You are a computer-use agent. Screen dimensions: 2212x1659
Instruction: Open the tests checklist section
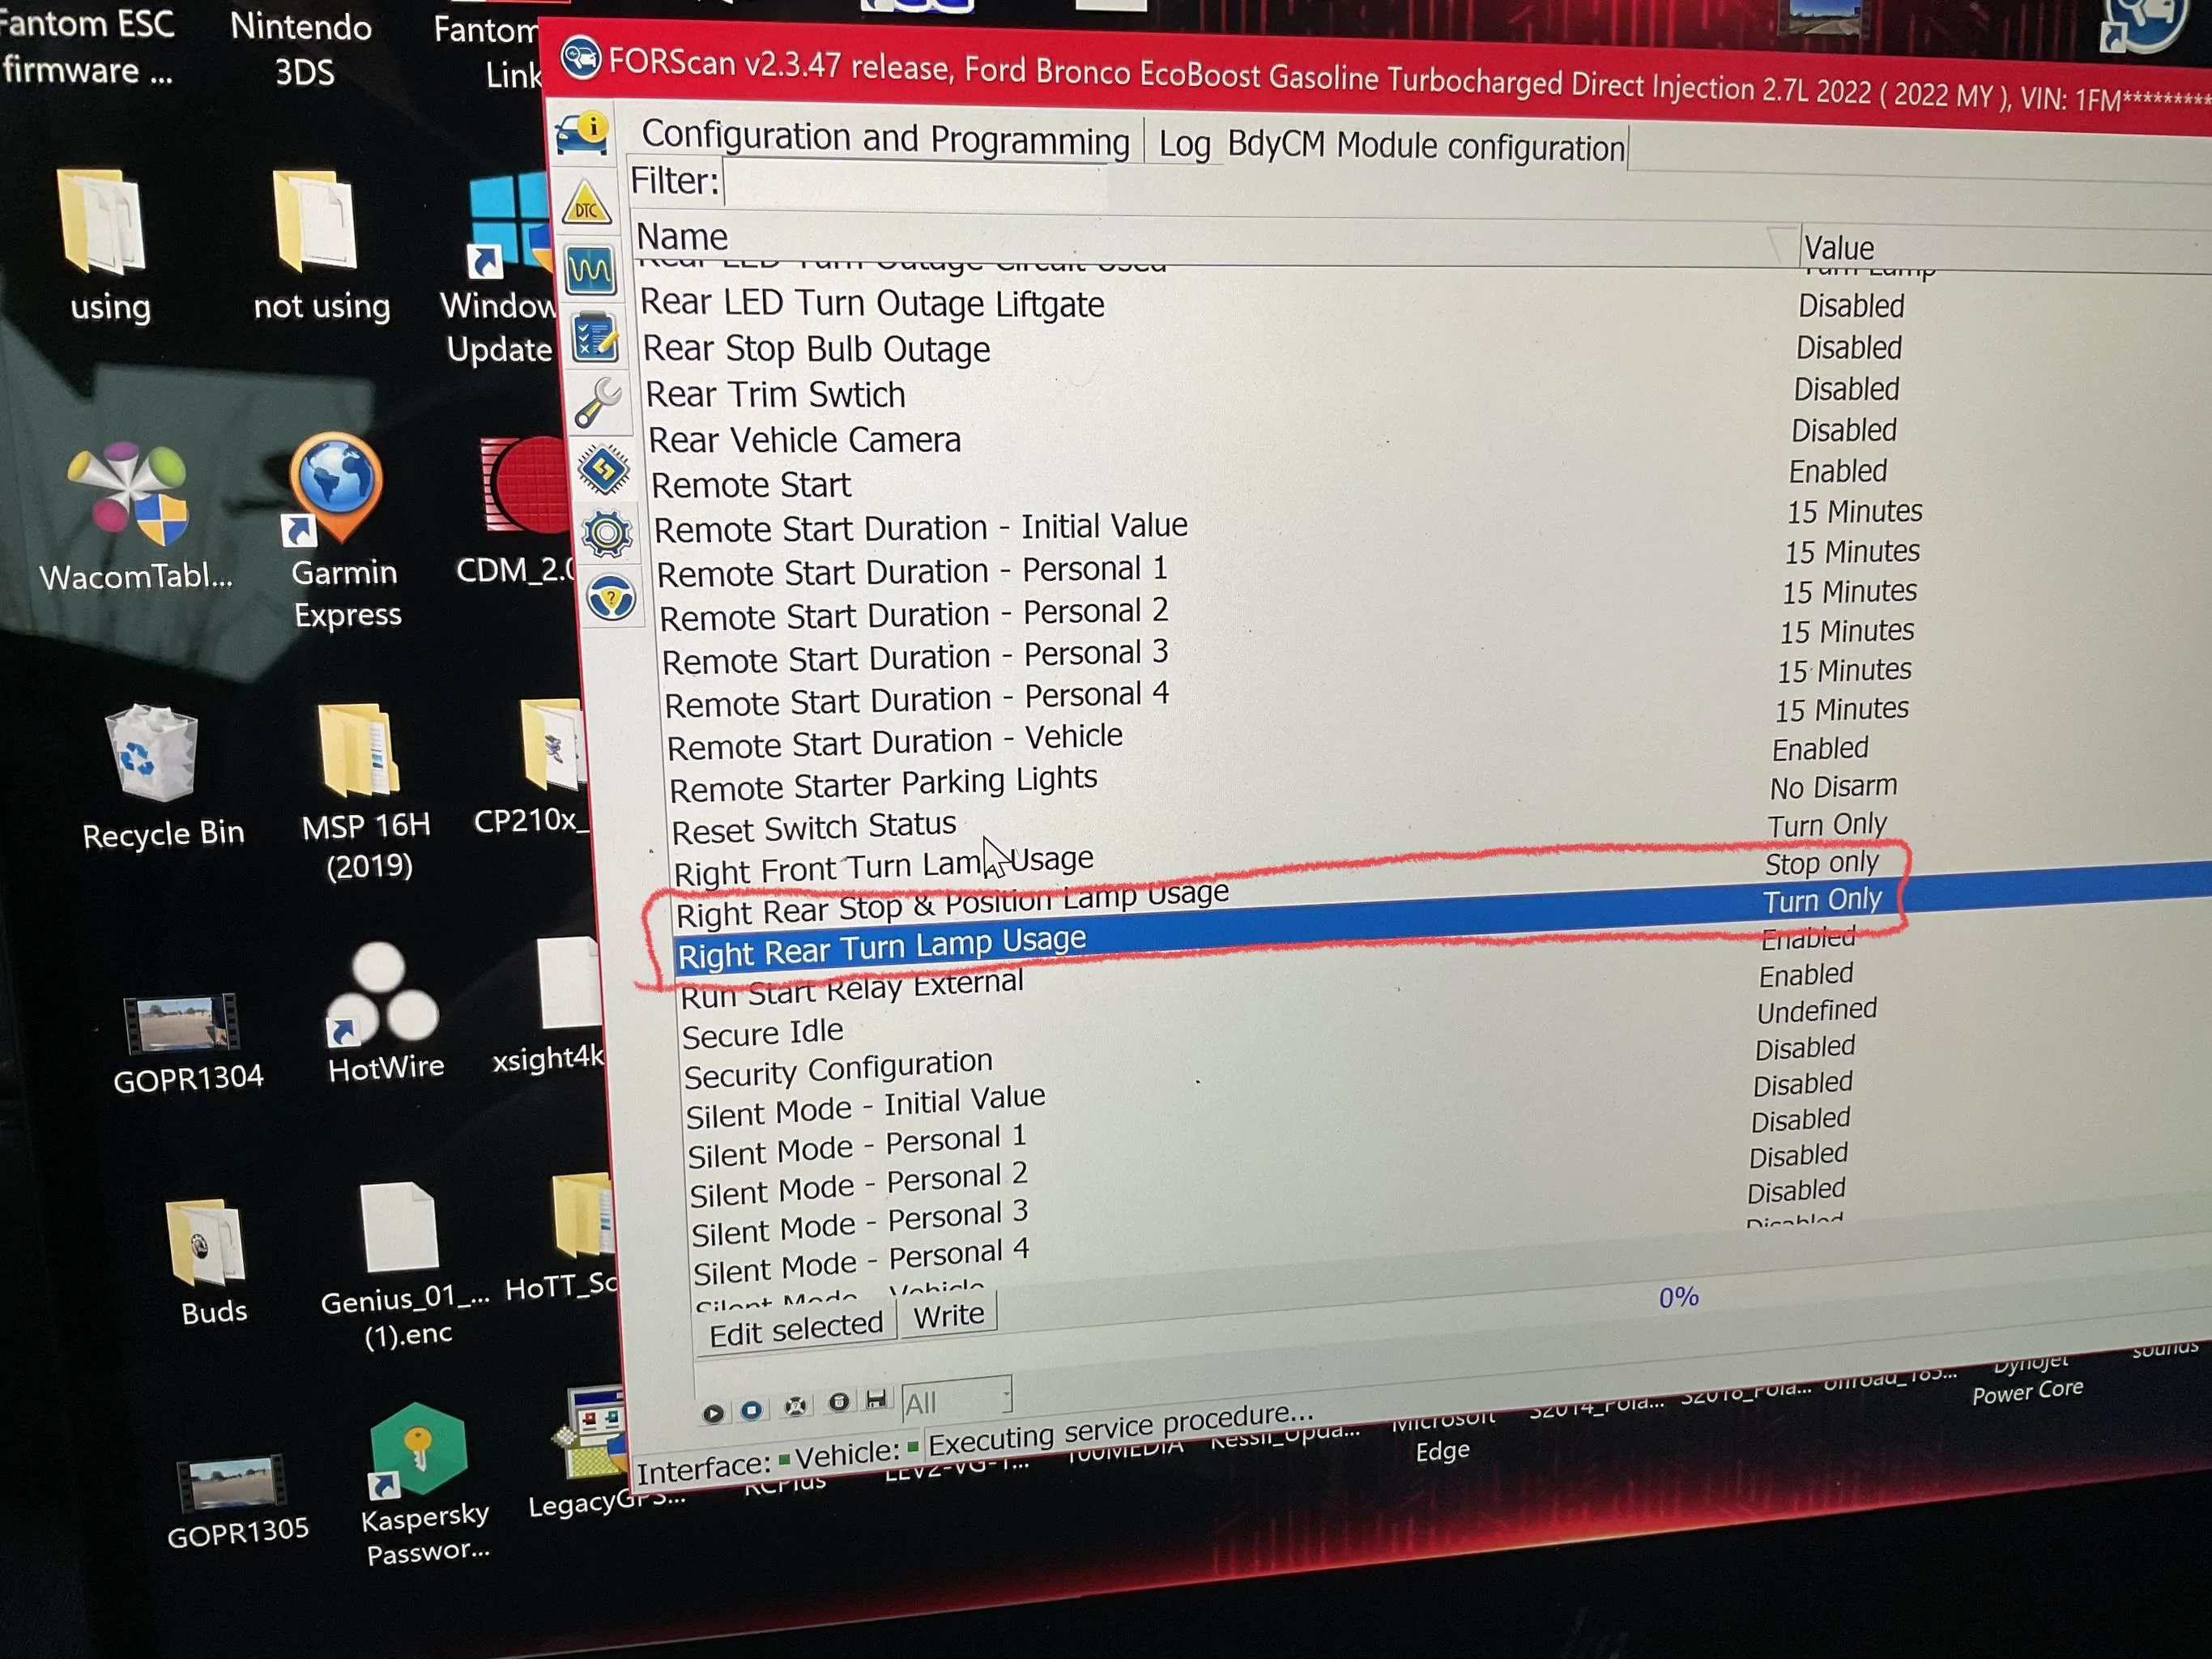[595, 336]
